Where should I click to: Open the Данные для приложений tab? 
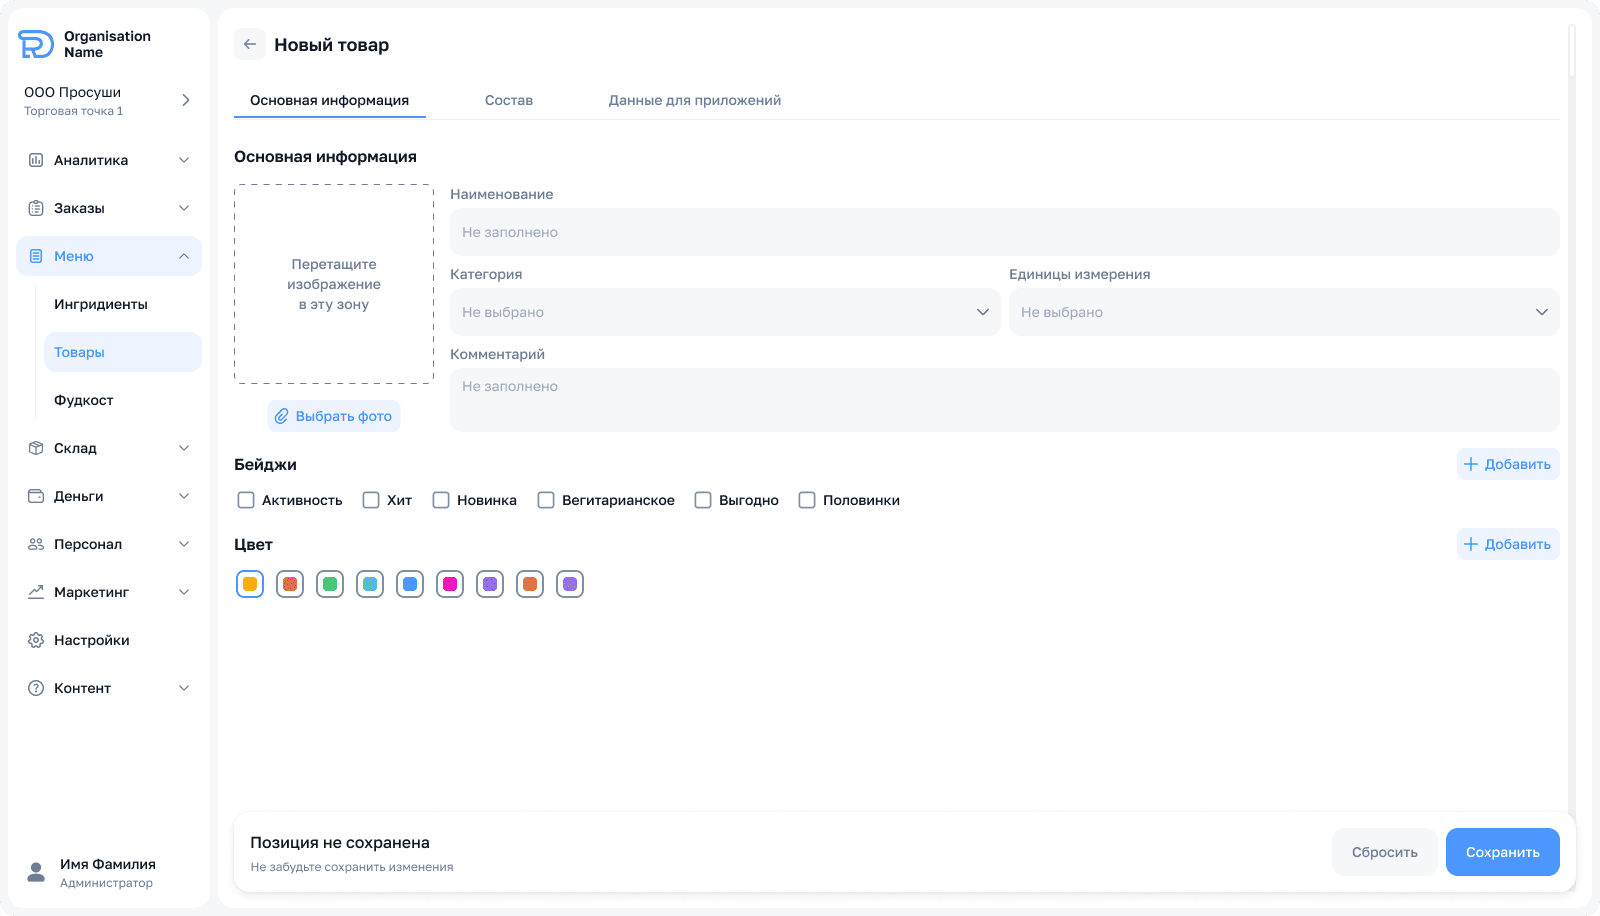tap(694, 100)
